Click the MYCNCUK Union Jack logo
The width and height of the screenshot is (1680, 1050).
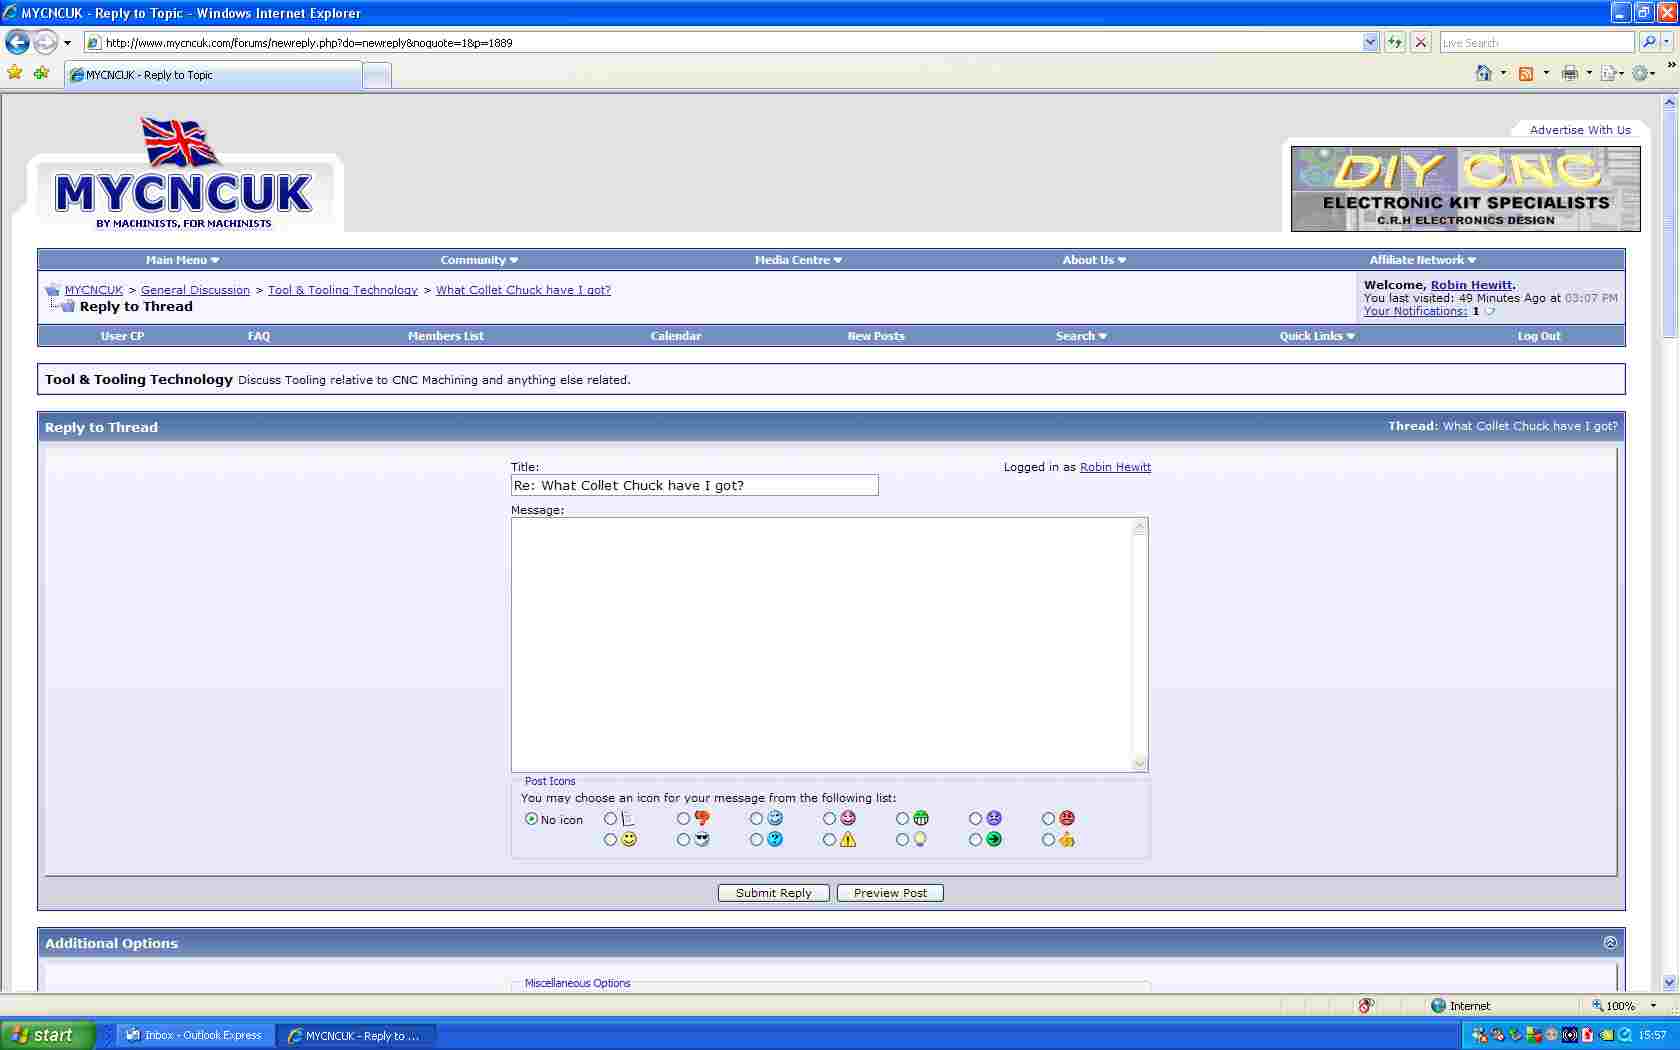184,173
